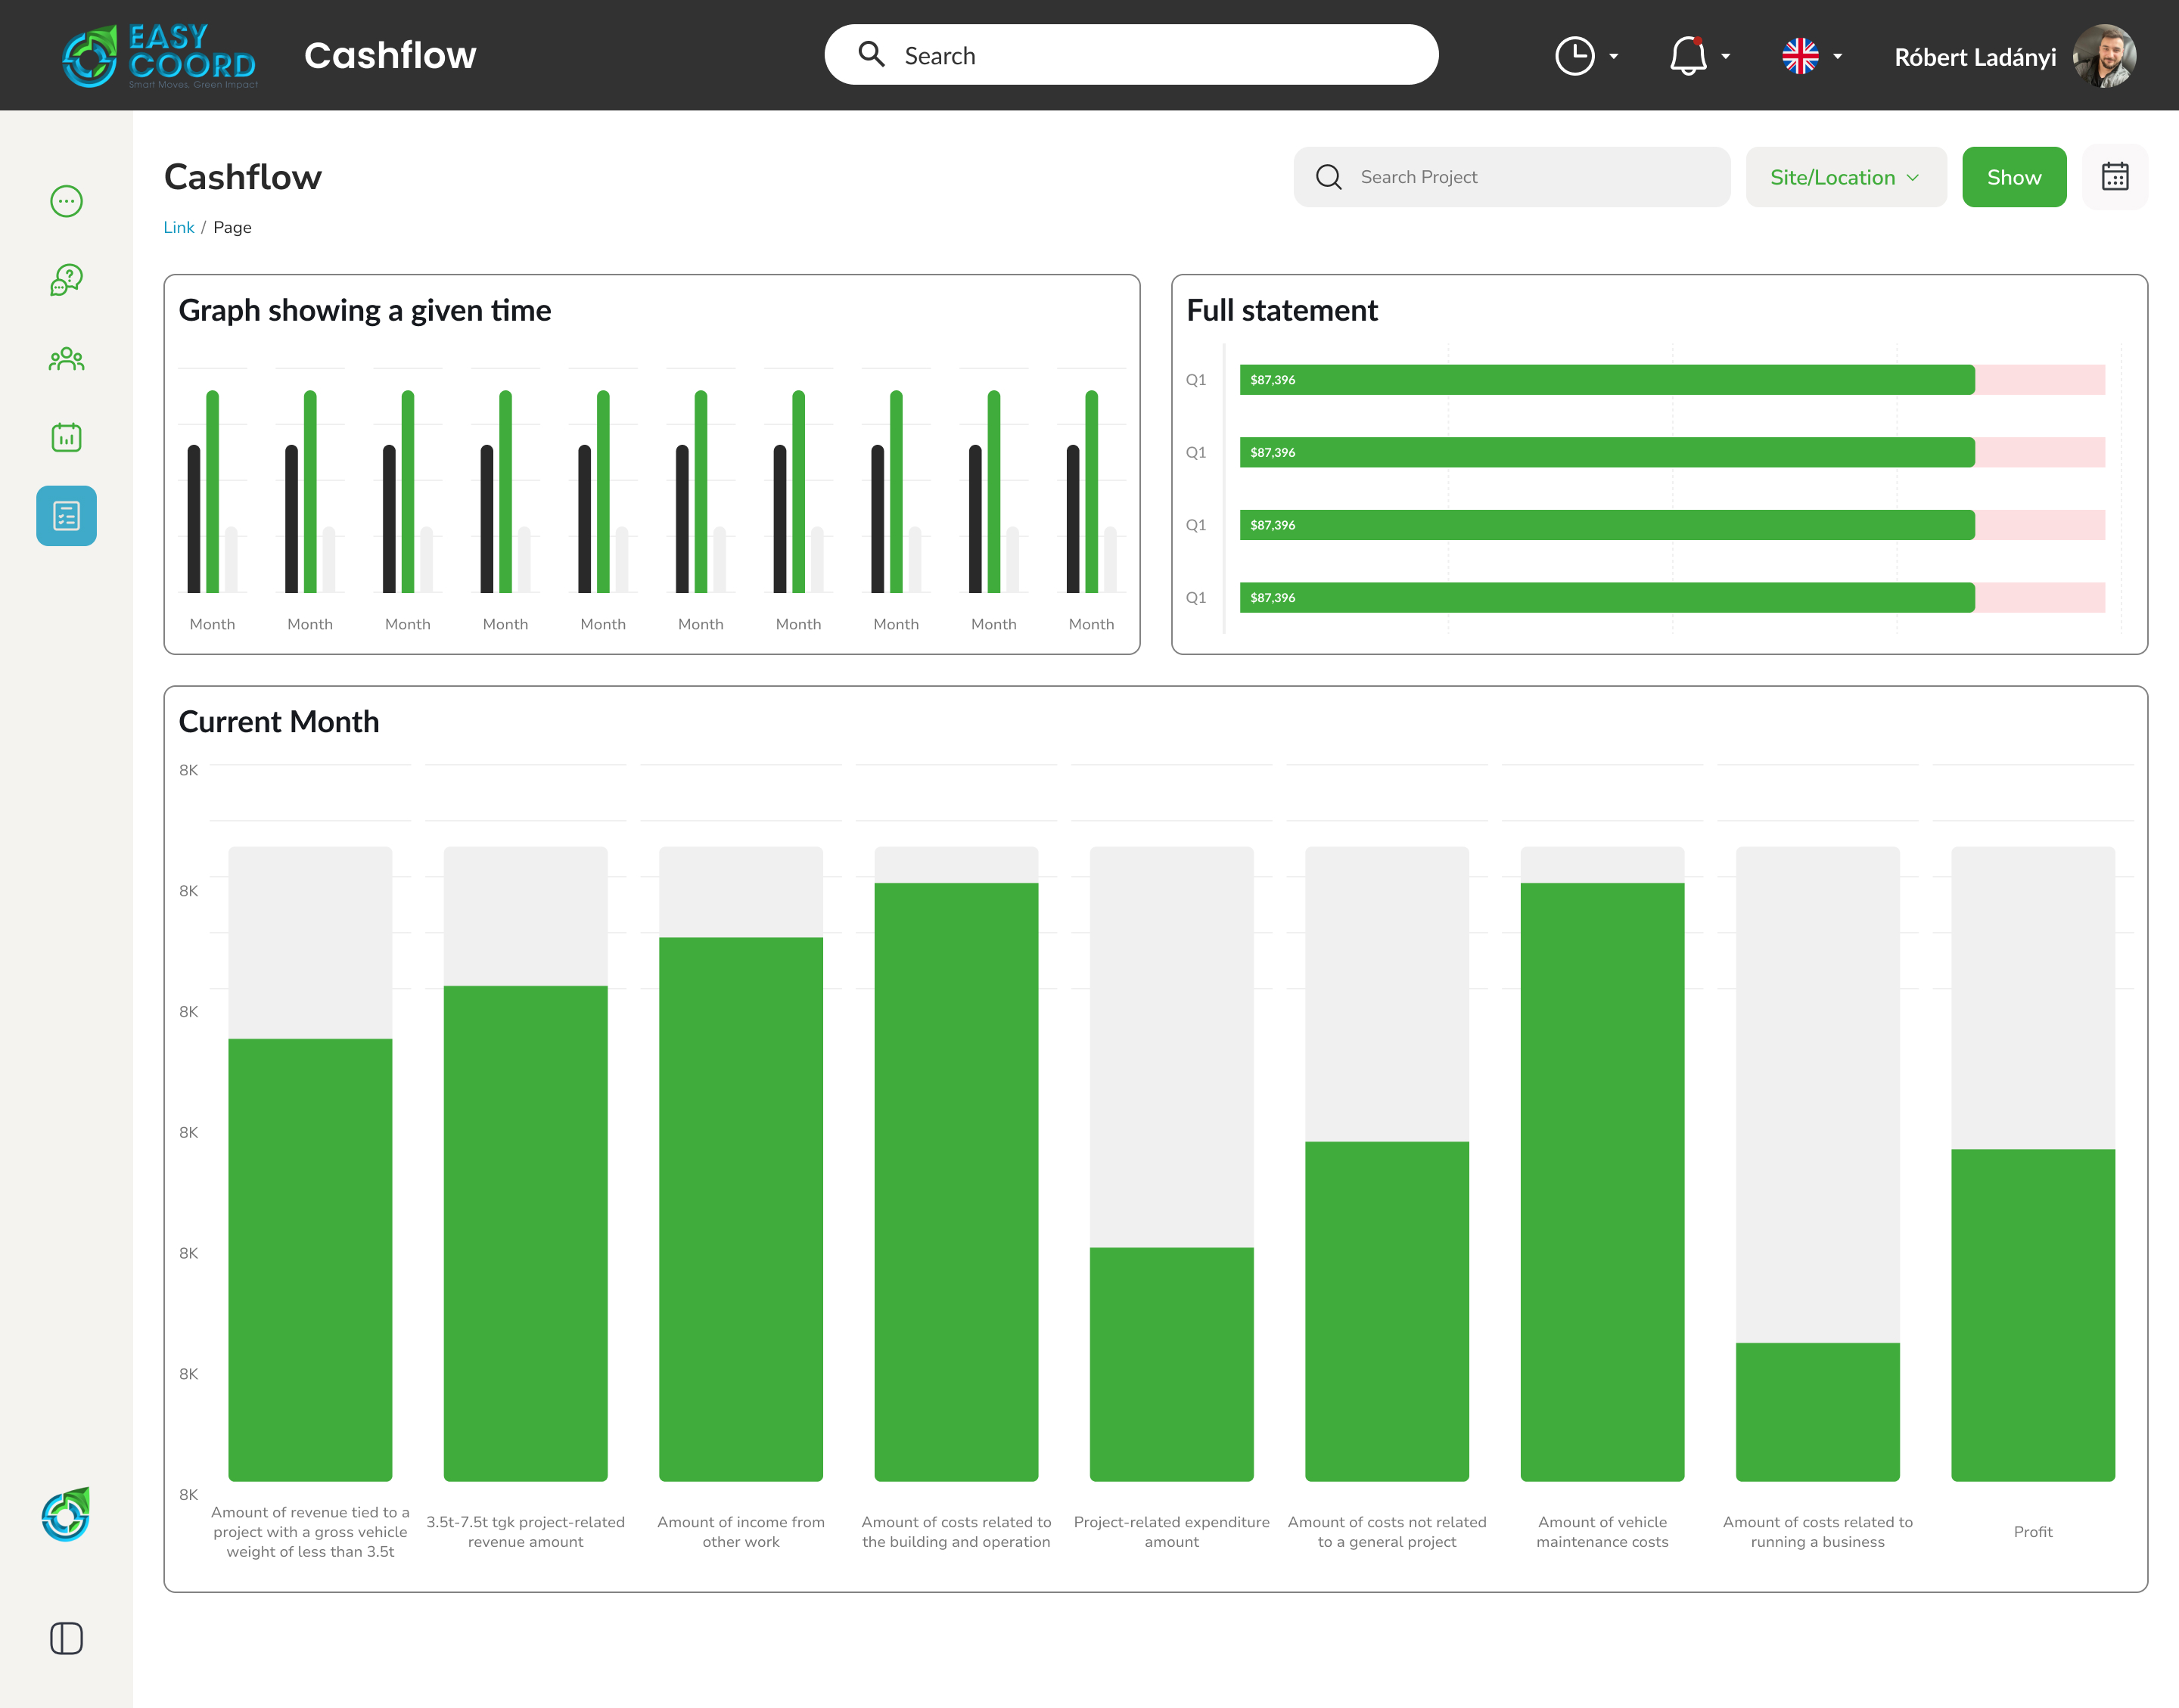The width and height of the screenshot is (2179, 1708).
Task: Click the Profit bar in Current Month
Action: (2032, 1313)
